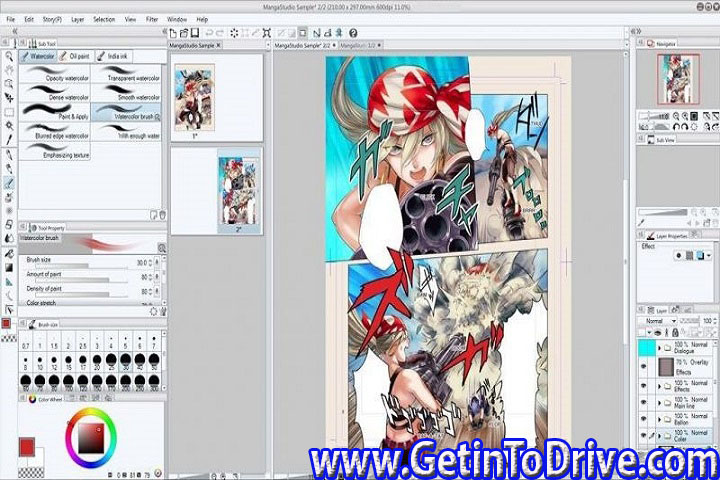
Task: Choose the Paint & Apply brush
Action: (55, 113)
